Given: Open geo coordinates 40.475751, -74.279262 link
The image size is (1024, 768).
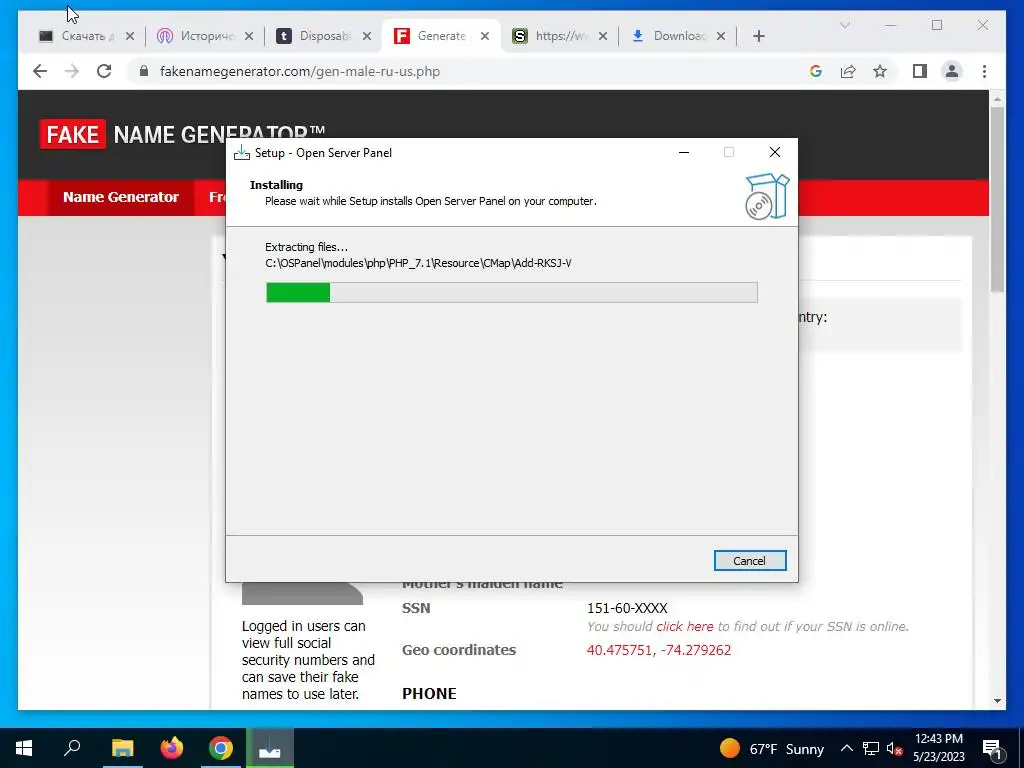Looking at the screenshot, I should pos(658,650).
